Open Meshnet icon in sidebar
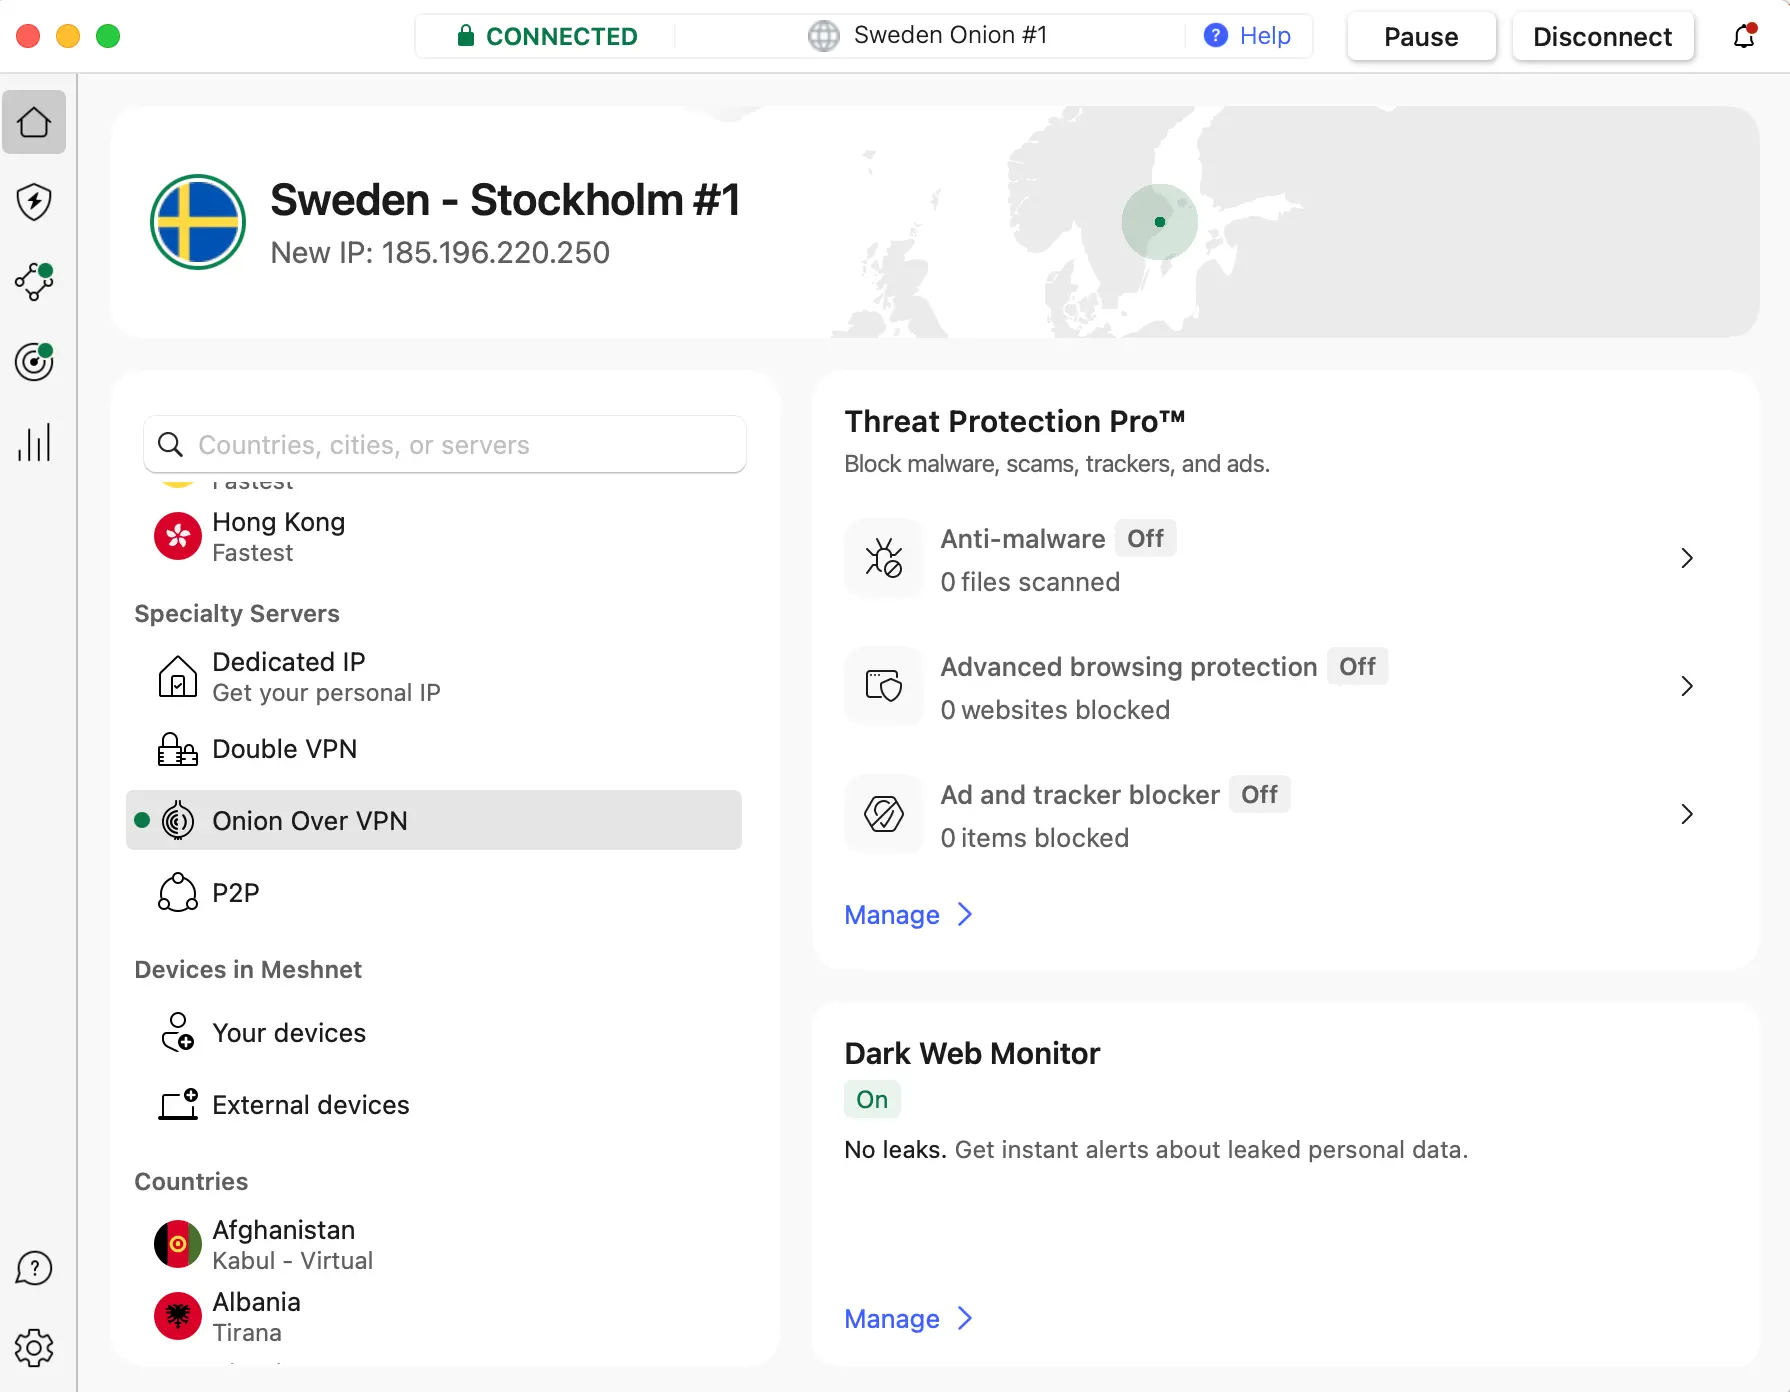Screen dimensions: 1790x1392 pos(34,282)
